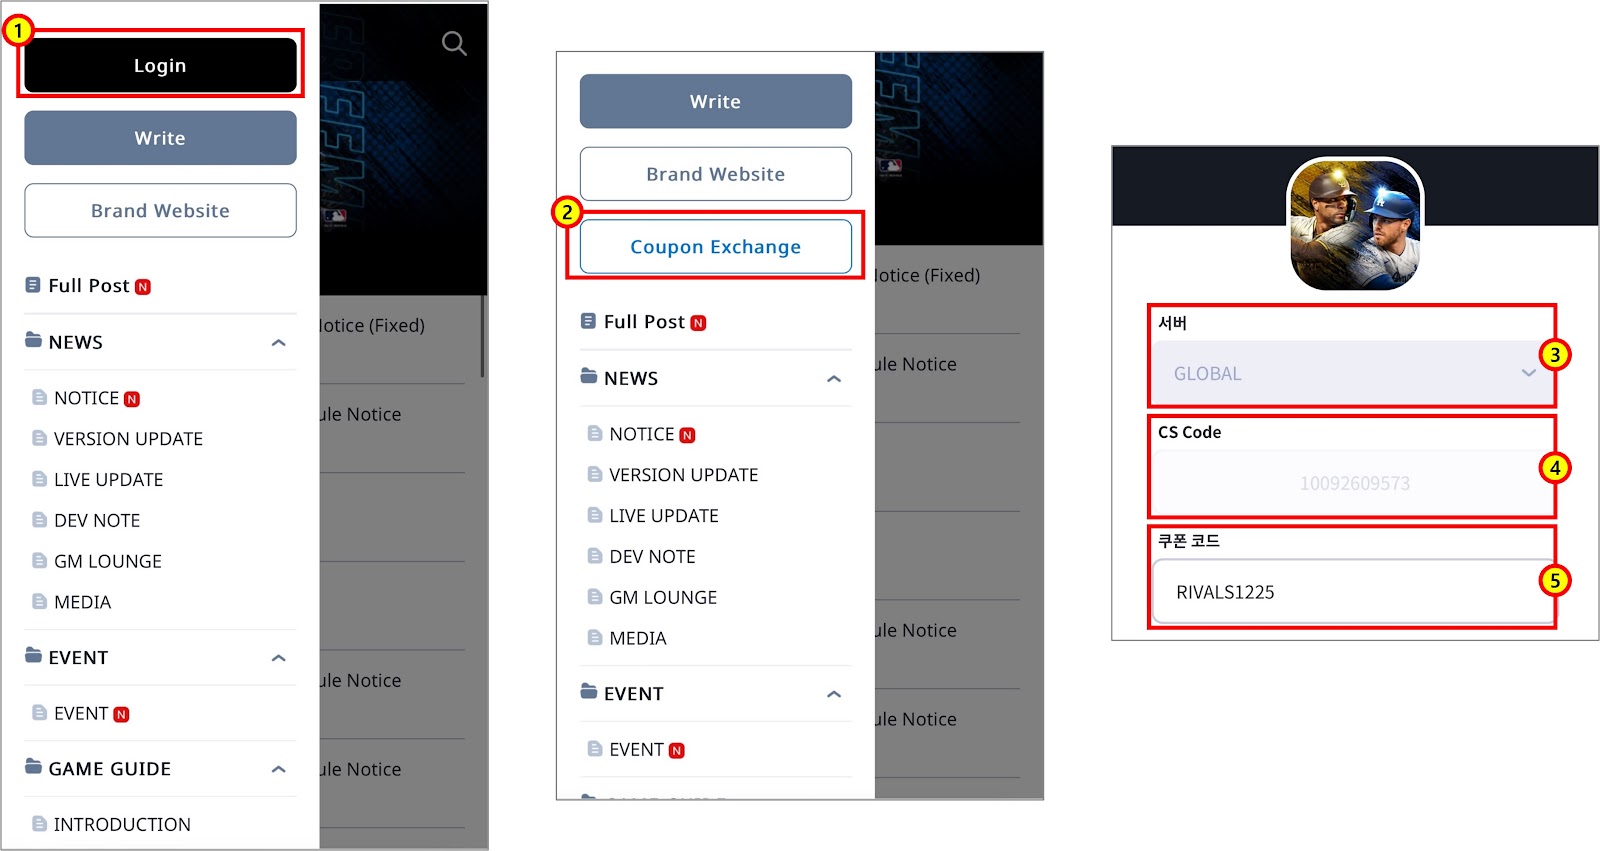Screen dimensions: 1600x851
Task: Collapse the NEWS section in left menu
Action: 279,343
